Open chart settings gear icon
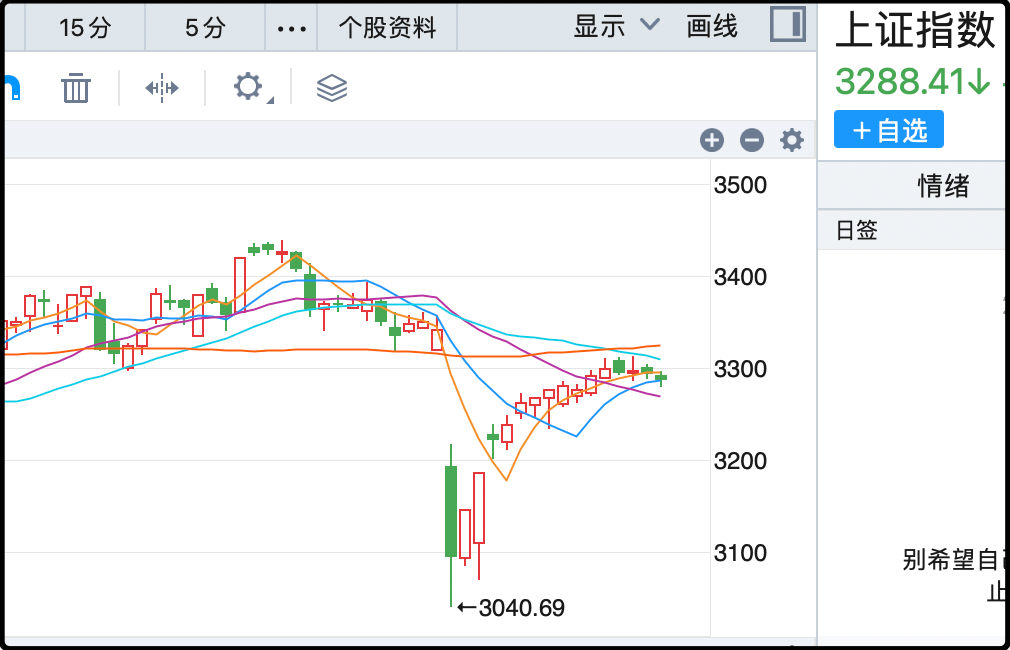The height and width of the screenshot is (650, 1010). (x=792, y=140)
